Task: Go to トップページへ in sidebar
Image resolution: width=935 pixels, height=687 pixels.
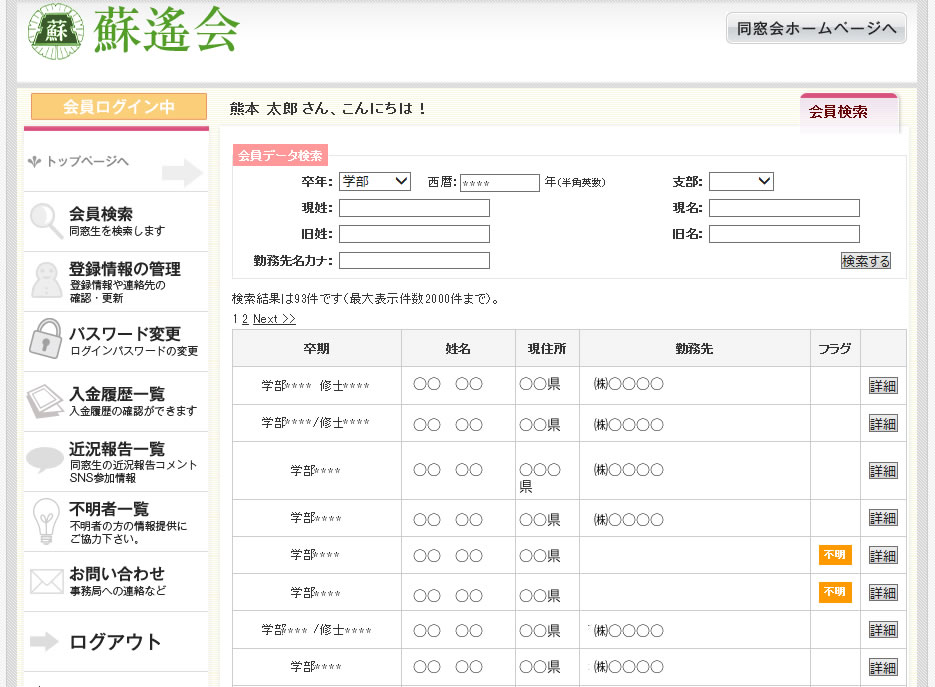Action: pyautogui.click(x=86, y=161)
